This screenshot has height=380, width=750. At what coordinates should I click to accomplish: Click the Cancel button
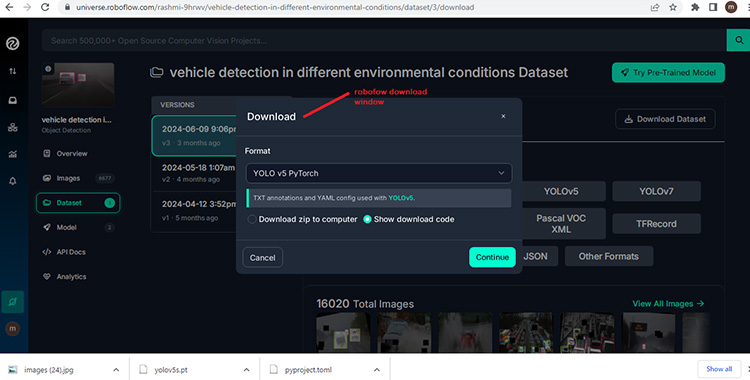tap(263, 257)
